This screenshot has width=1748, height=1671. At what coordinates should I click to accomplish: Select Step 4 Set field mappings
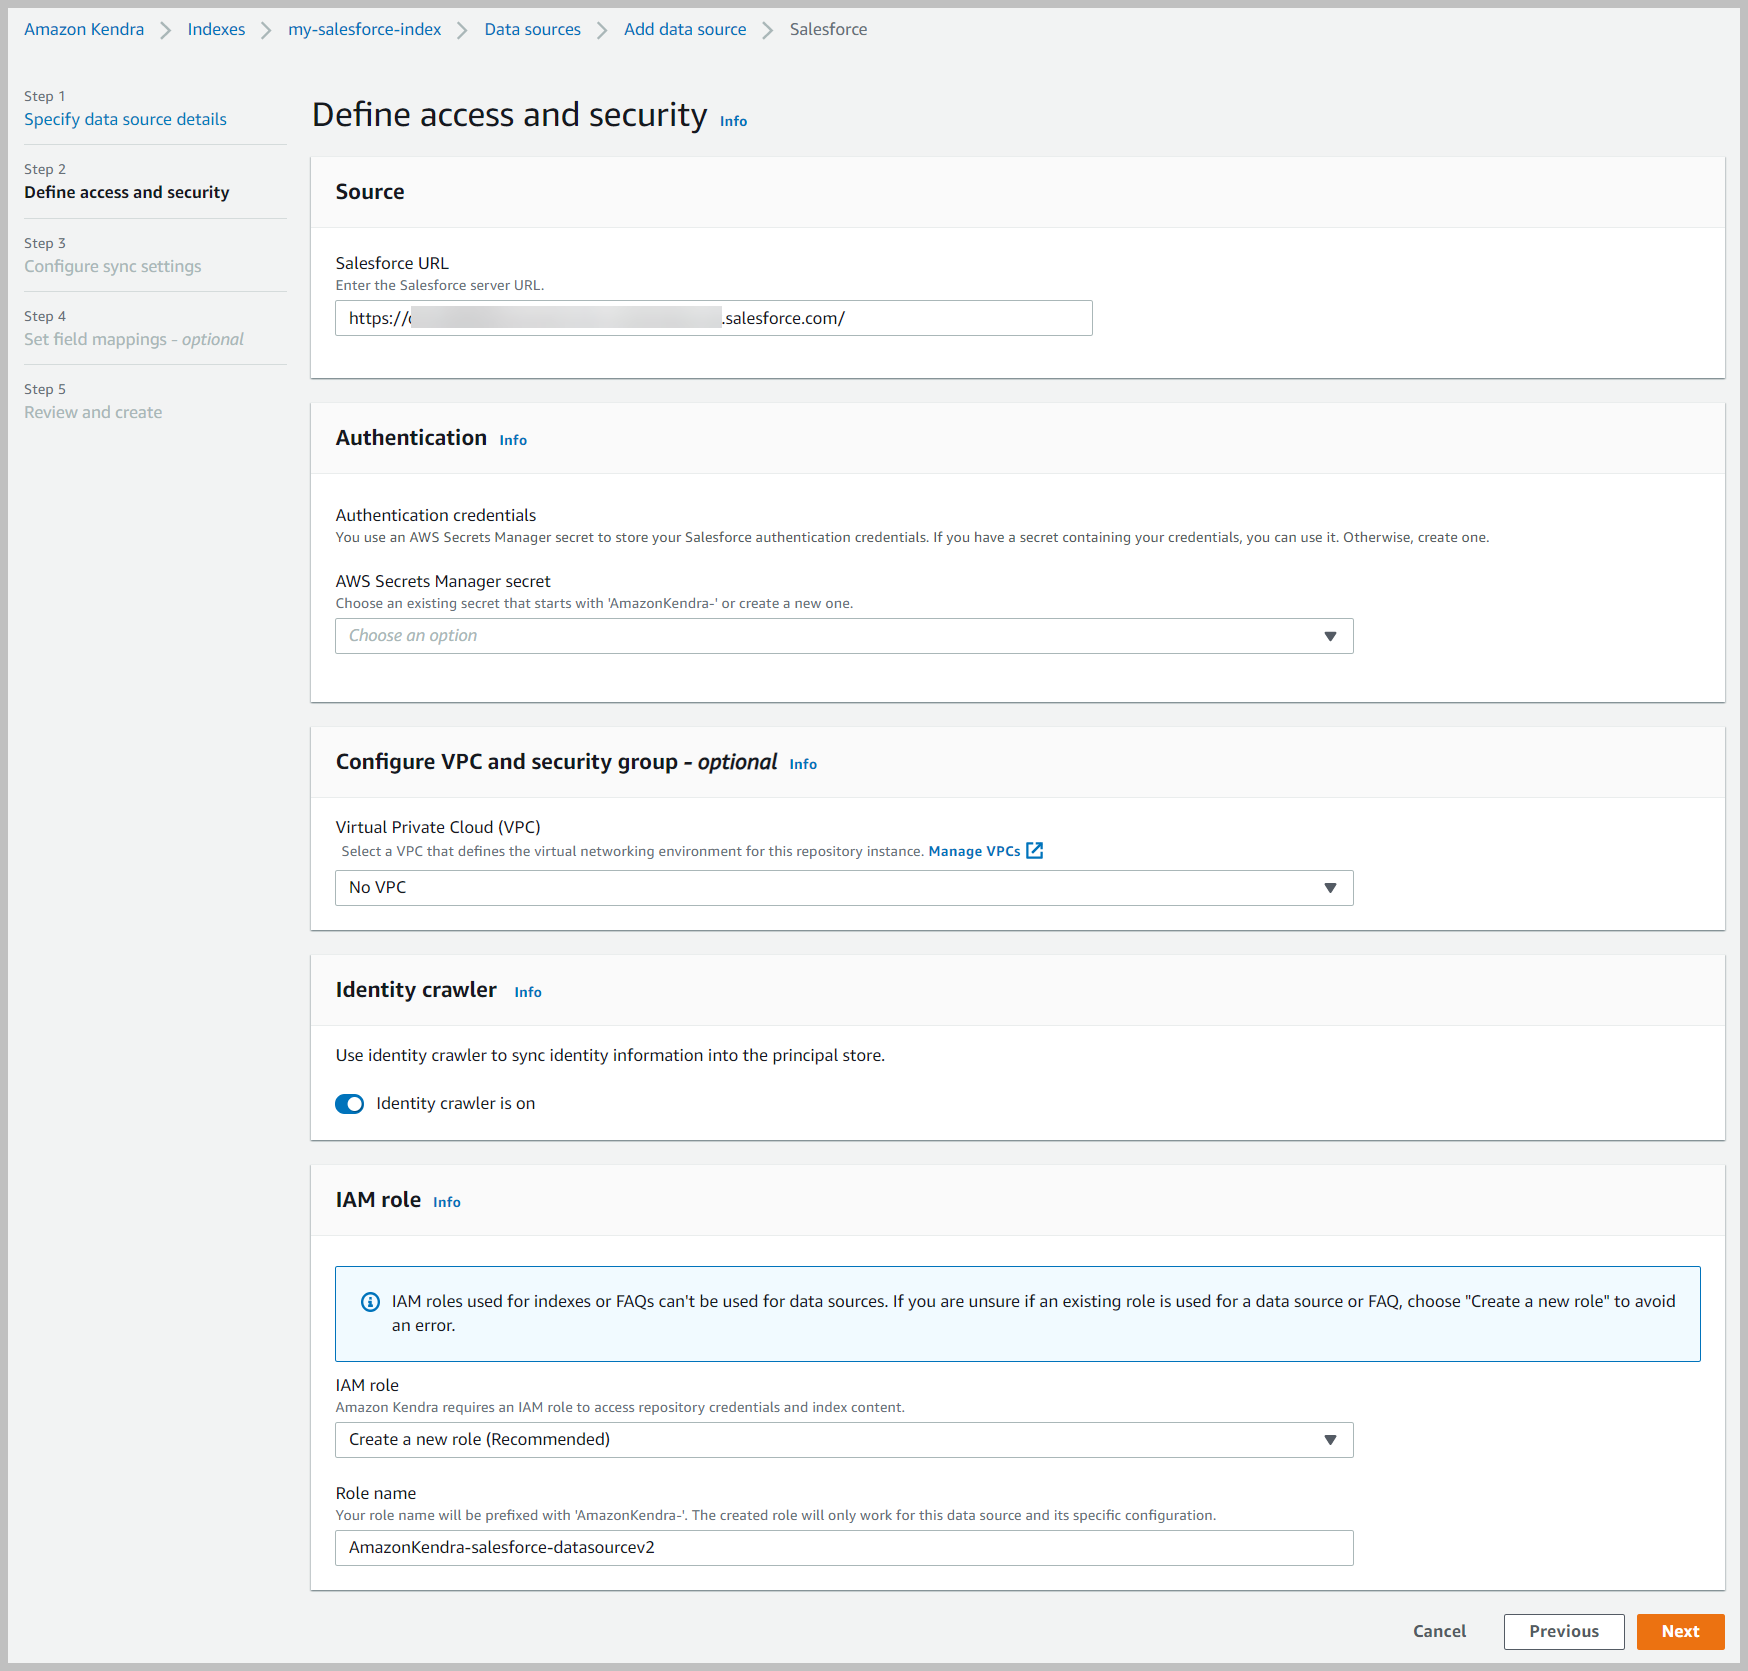coord(134,339)
